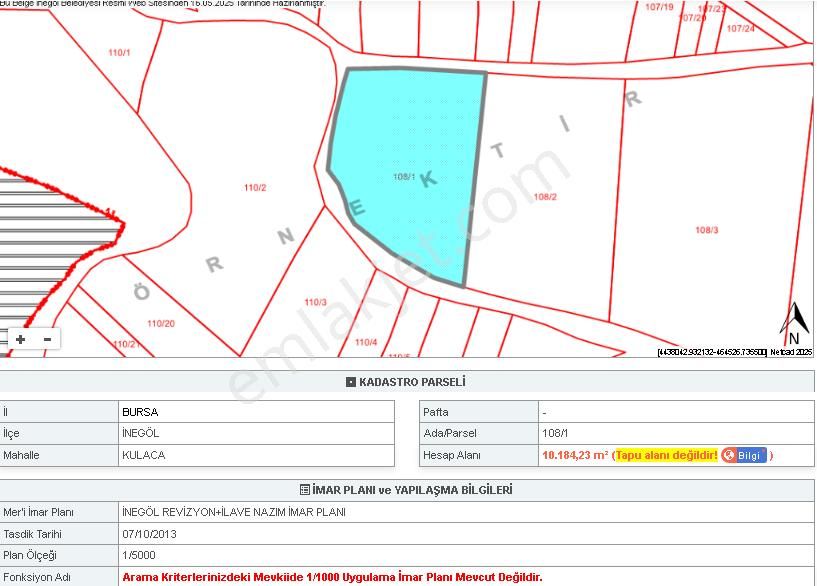Select parcel 110/3 on the map

pos(315,302)
